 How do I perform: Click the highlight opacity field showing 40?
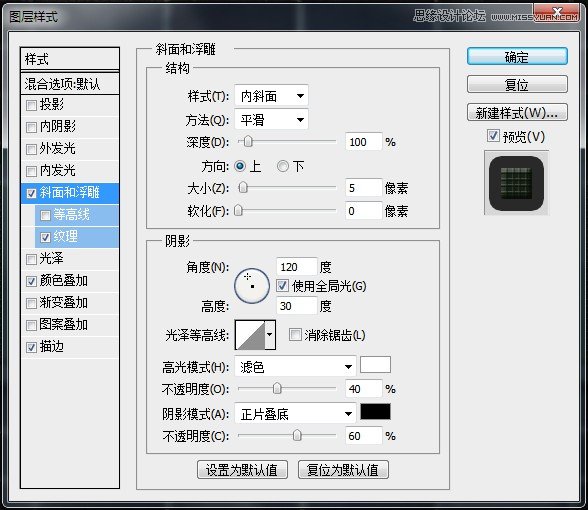point(363,389)
